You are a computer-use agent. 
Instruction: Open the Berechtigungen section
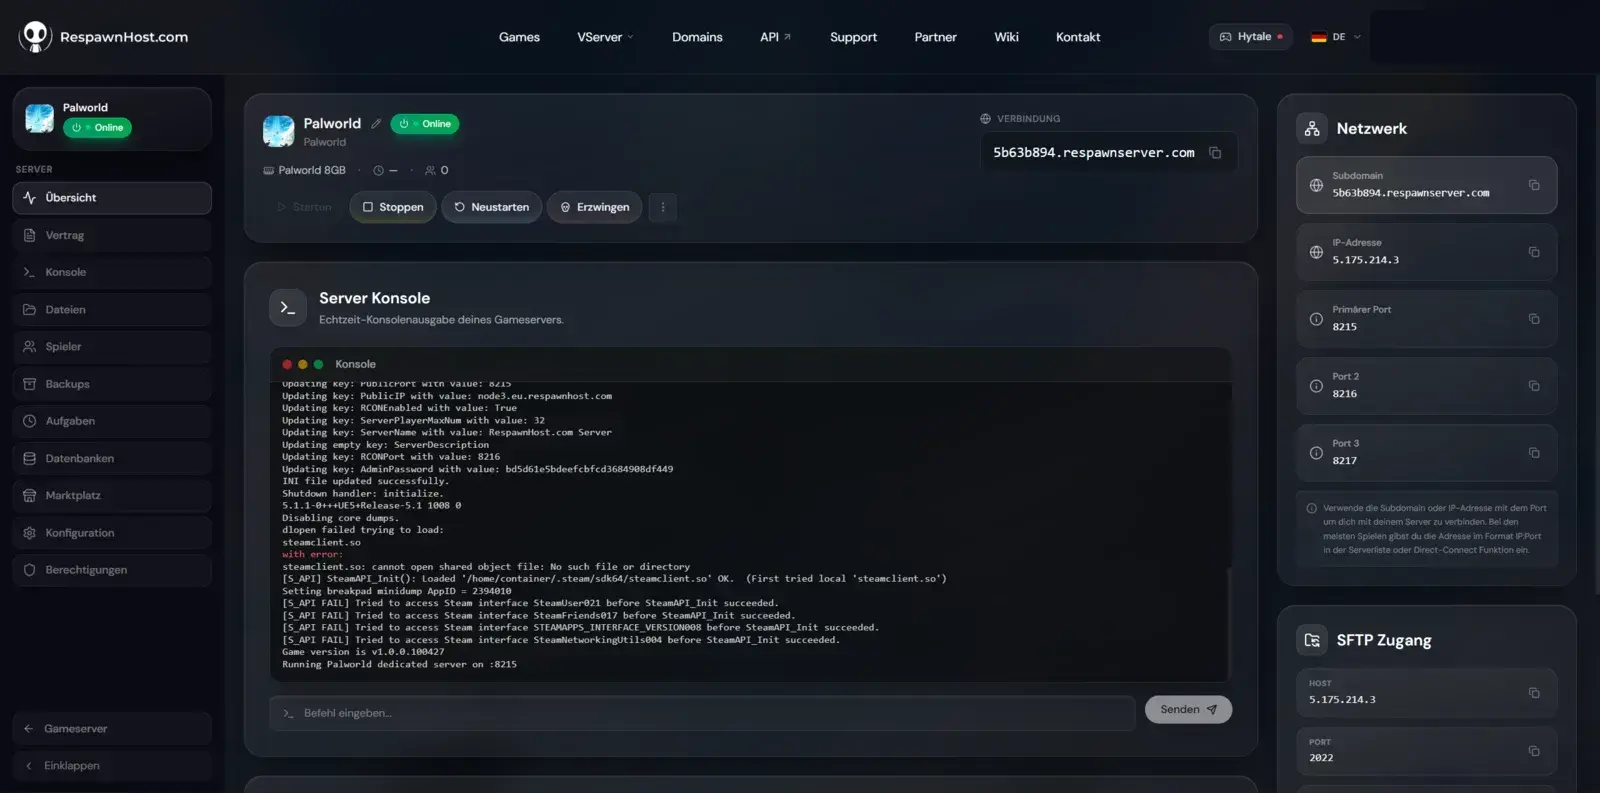112,570
